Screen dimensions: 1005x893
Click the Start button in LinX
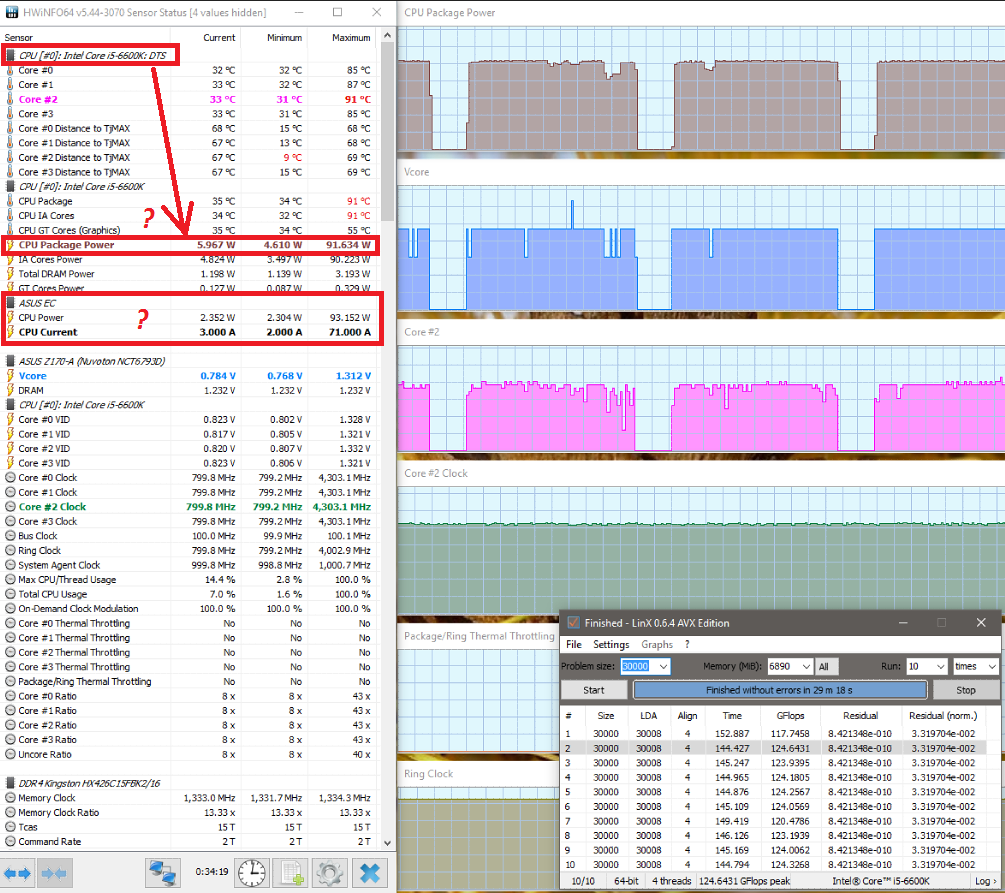click(x=594, y=690)
